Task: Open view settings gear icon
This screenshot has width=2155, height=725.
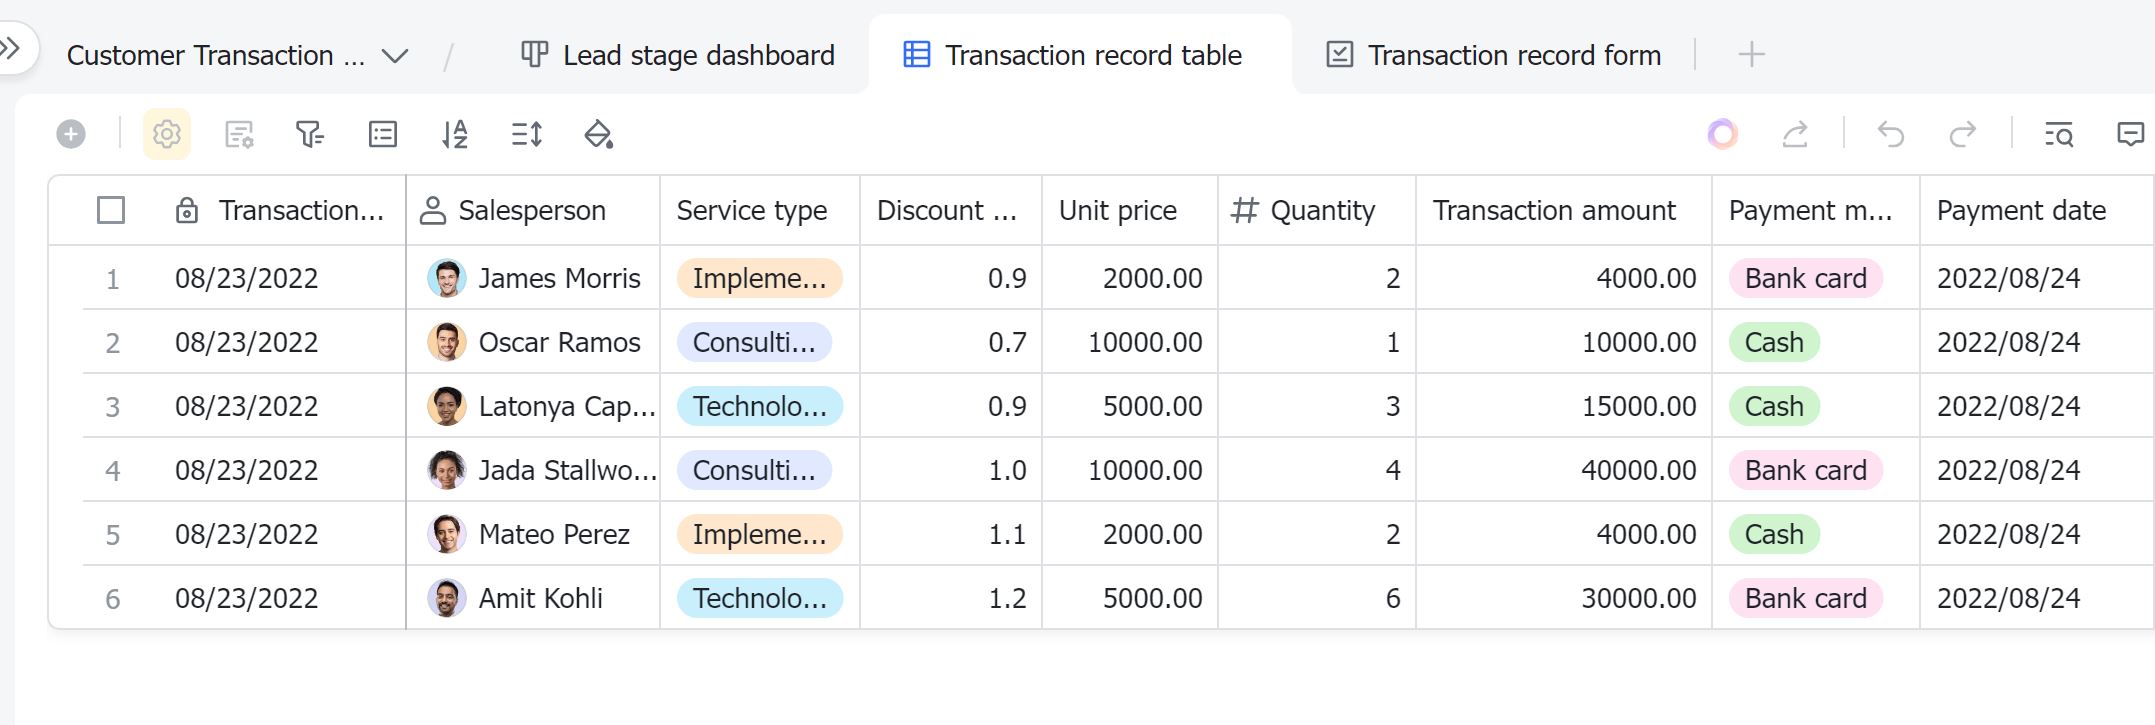Action: coord(167,134)
